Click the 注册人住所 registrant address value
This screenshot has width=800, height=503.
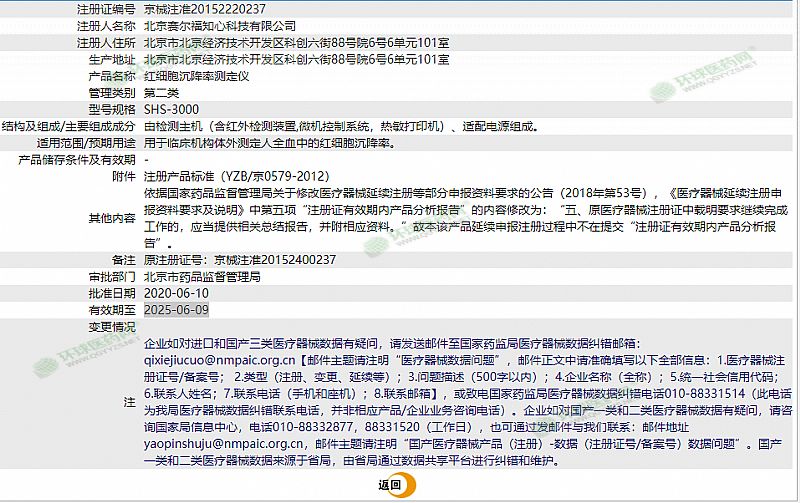point(296,42)
